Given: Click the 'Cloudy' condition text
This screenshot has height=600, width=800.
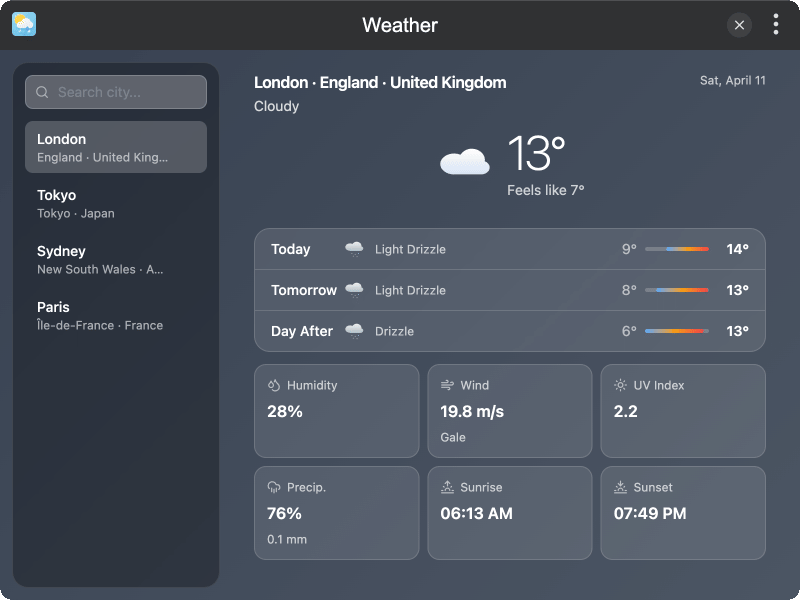Looking at the screenshot, I should 277,107.
